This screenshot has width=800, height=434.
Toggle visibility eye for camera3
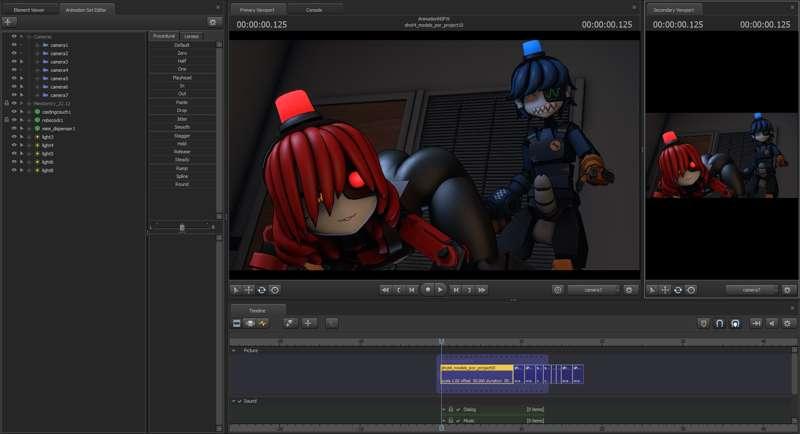click(x=14, y=61)
